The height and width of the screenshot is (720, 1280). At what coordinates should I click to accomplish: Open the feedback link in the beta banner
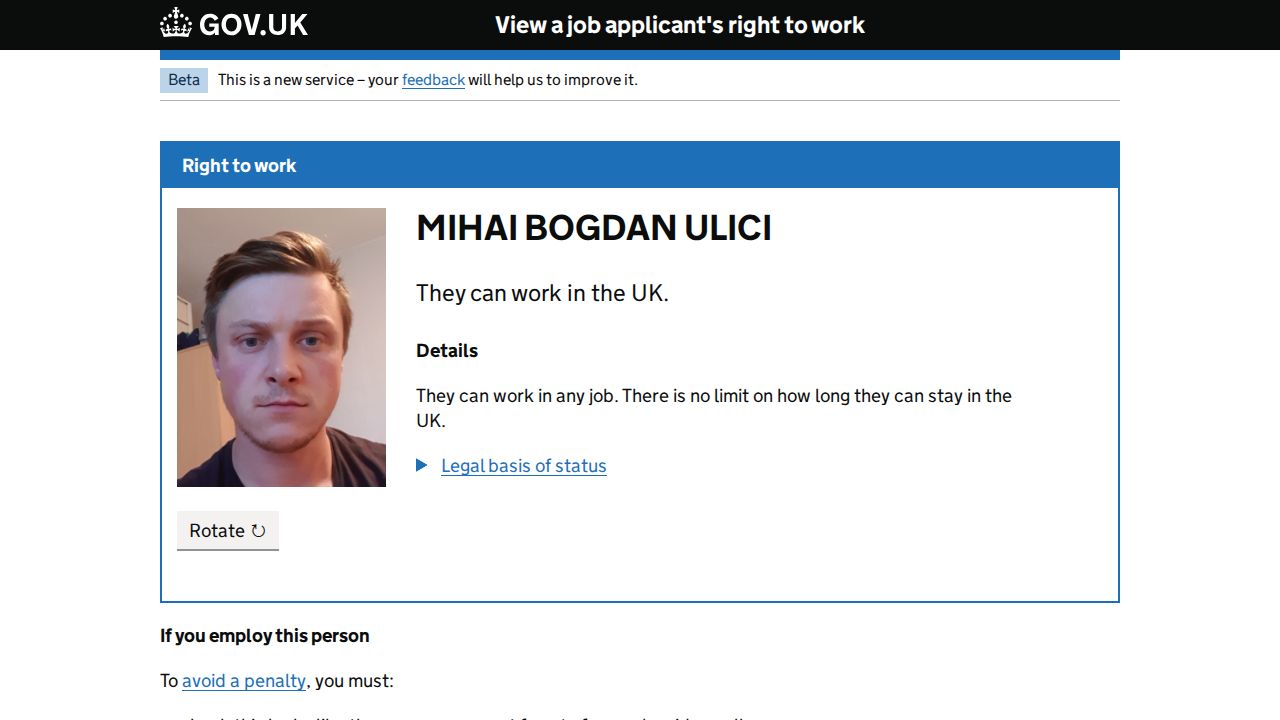click(433, 80)
